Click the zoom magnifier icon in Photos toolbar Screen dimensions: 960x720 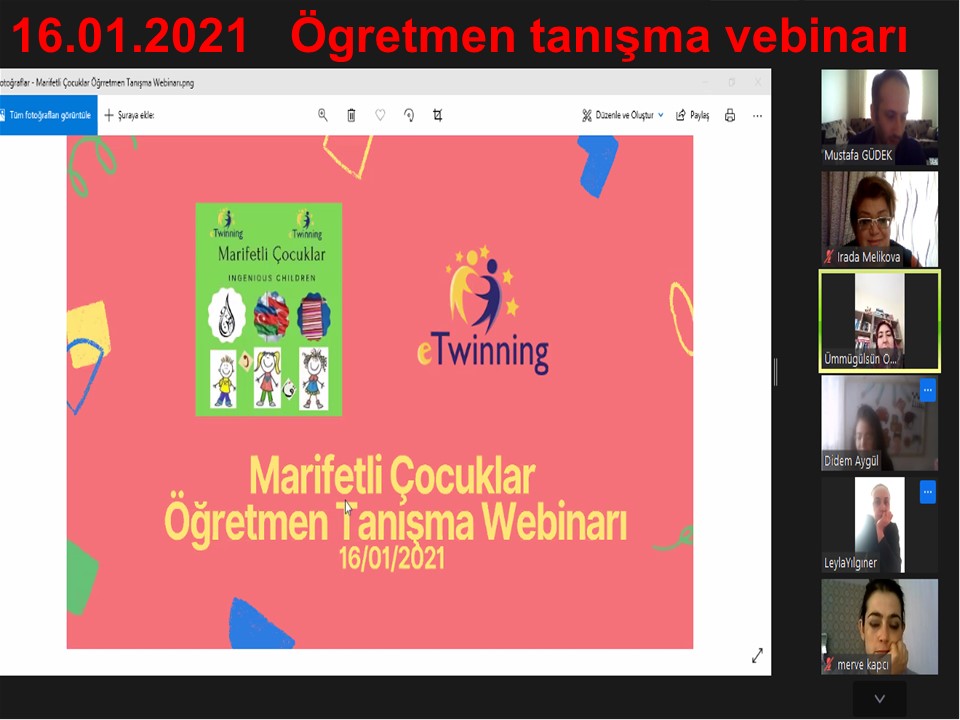coord(323,115)
